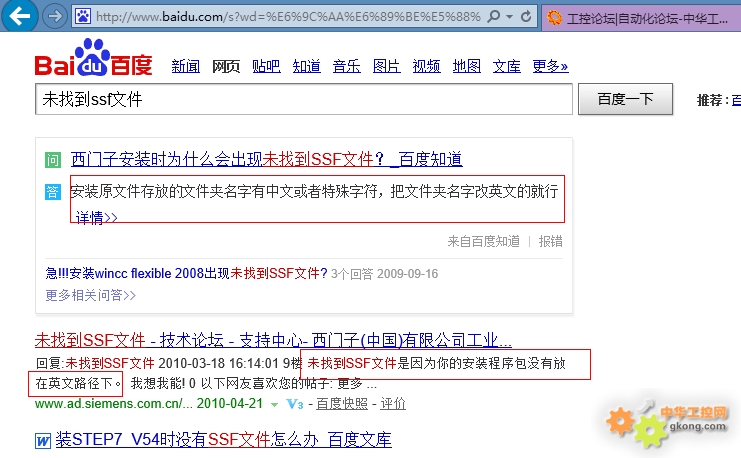
Task: Click the 评价 link
Action: pyautogui.click(x=393, y=404)
